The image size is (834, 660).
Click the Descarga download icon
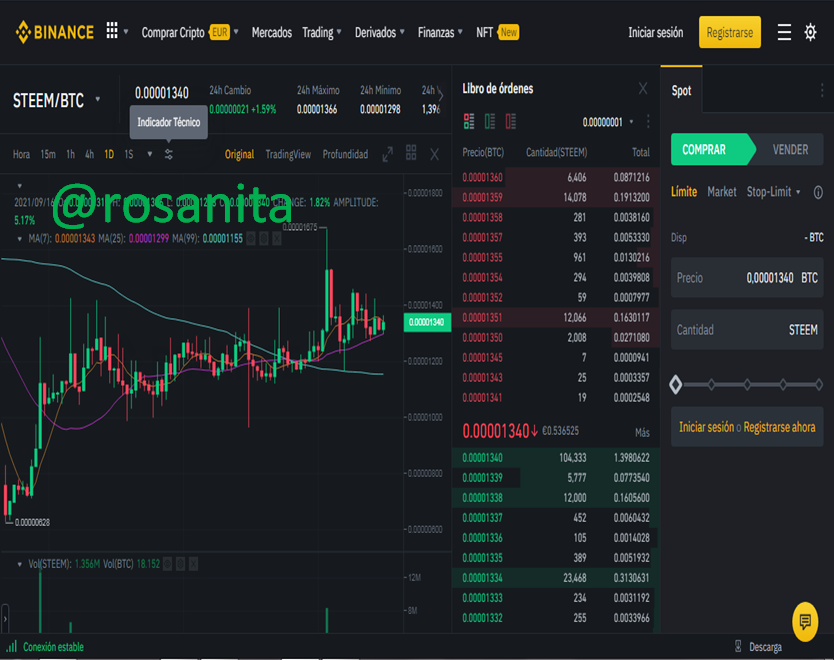[x=738, y=647]
